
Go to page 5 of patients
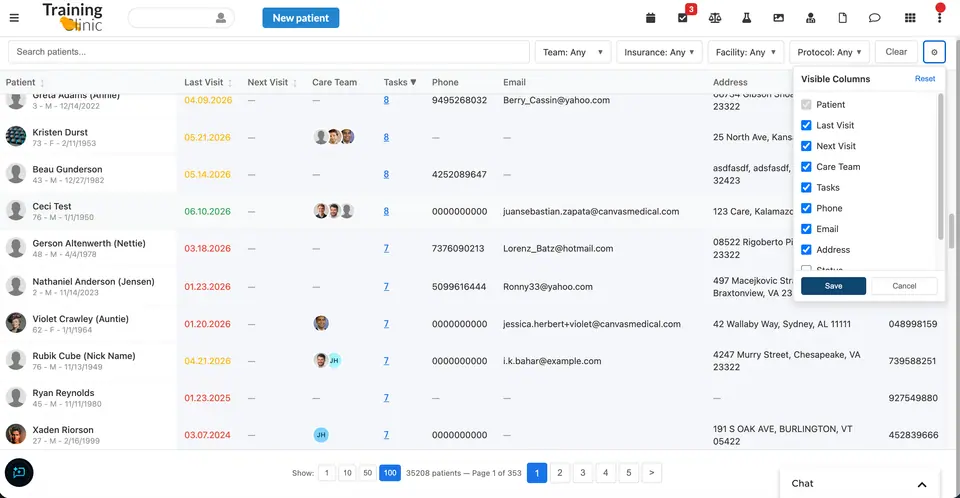[x=629, y=472]
